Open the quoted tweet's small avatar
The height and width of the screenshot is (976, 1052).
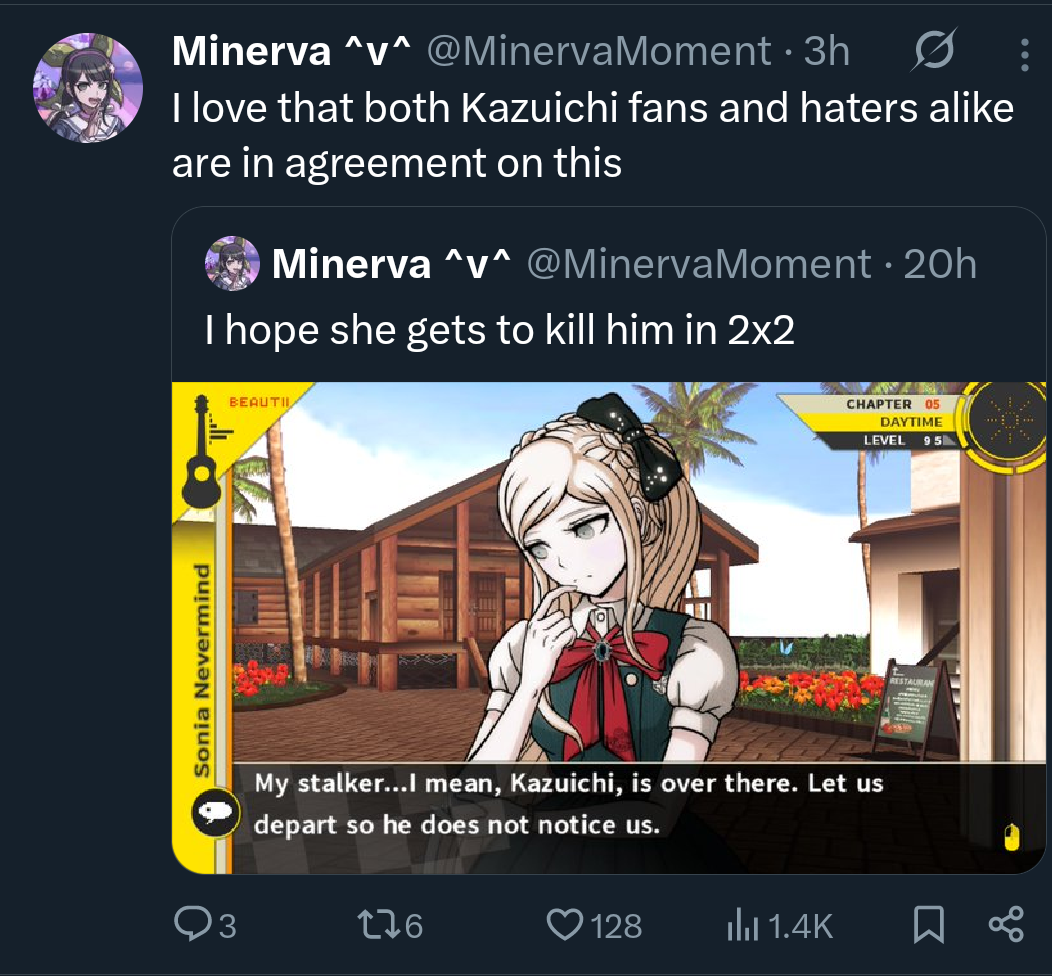coord(232,263)
